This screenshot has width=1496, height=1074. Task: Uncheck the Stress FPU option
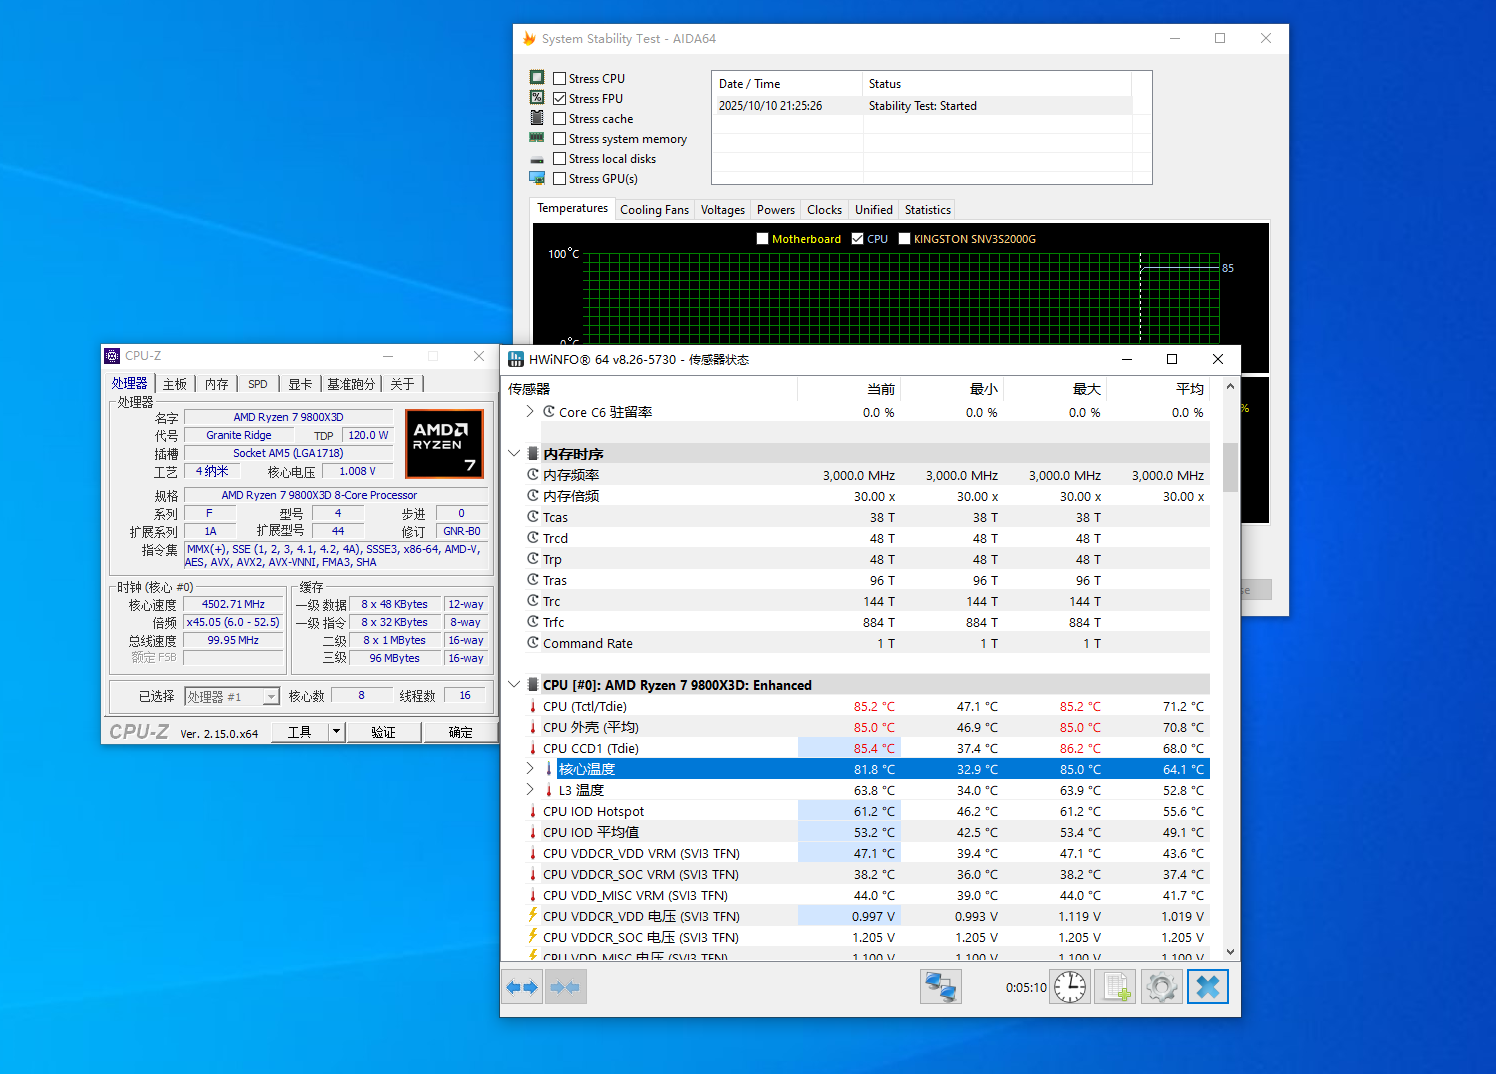pos(560,99)
